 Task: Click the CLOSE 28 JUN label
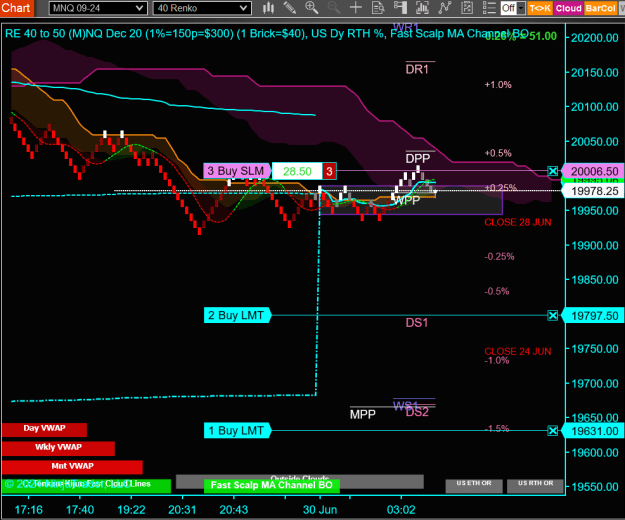coord(518,222)
